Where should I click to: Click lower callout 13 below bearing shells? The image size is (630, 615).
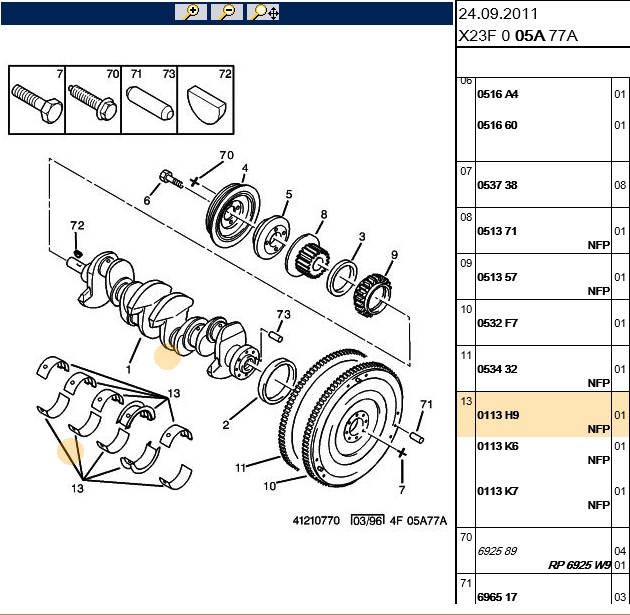point(77,488)
